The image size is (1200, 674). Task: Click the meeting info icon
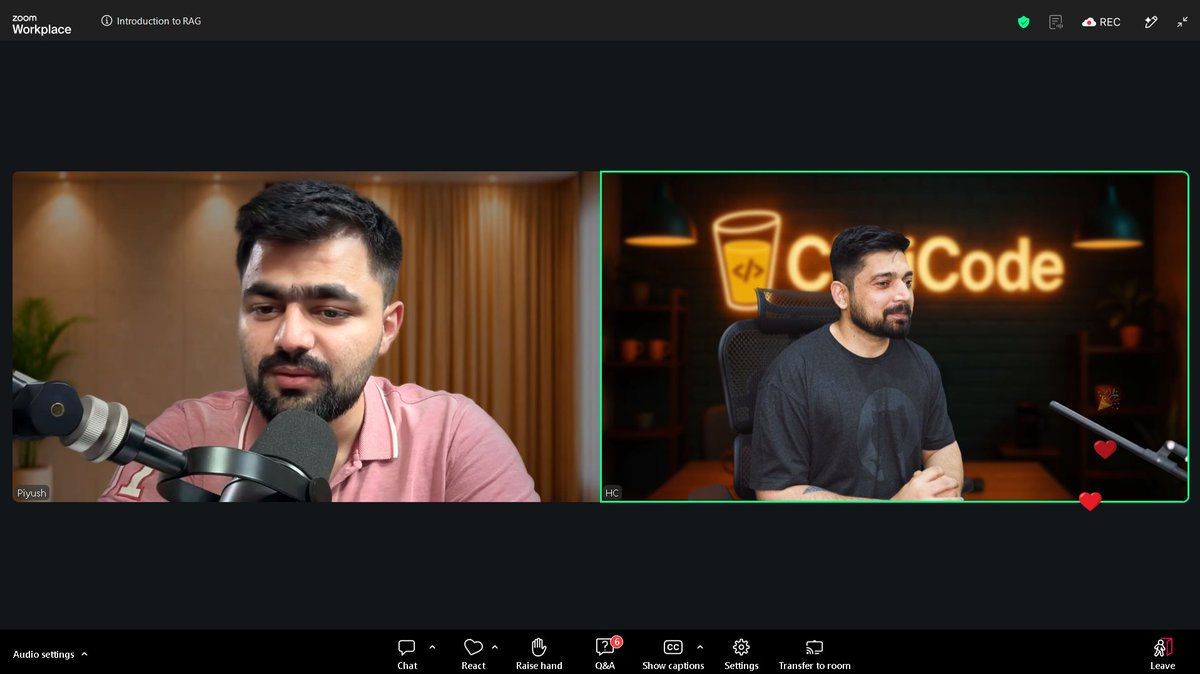pyautogui.click(x=107, y=21)
